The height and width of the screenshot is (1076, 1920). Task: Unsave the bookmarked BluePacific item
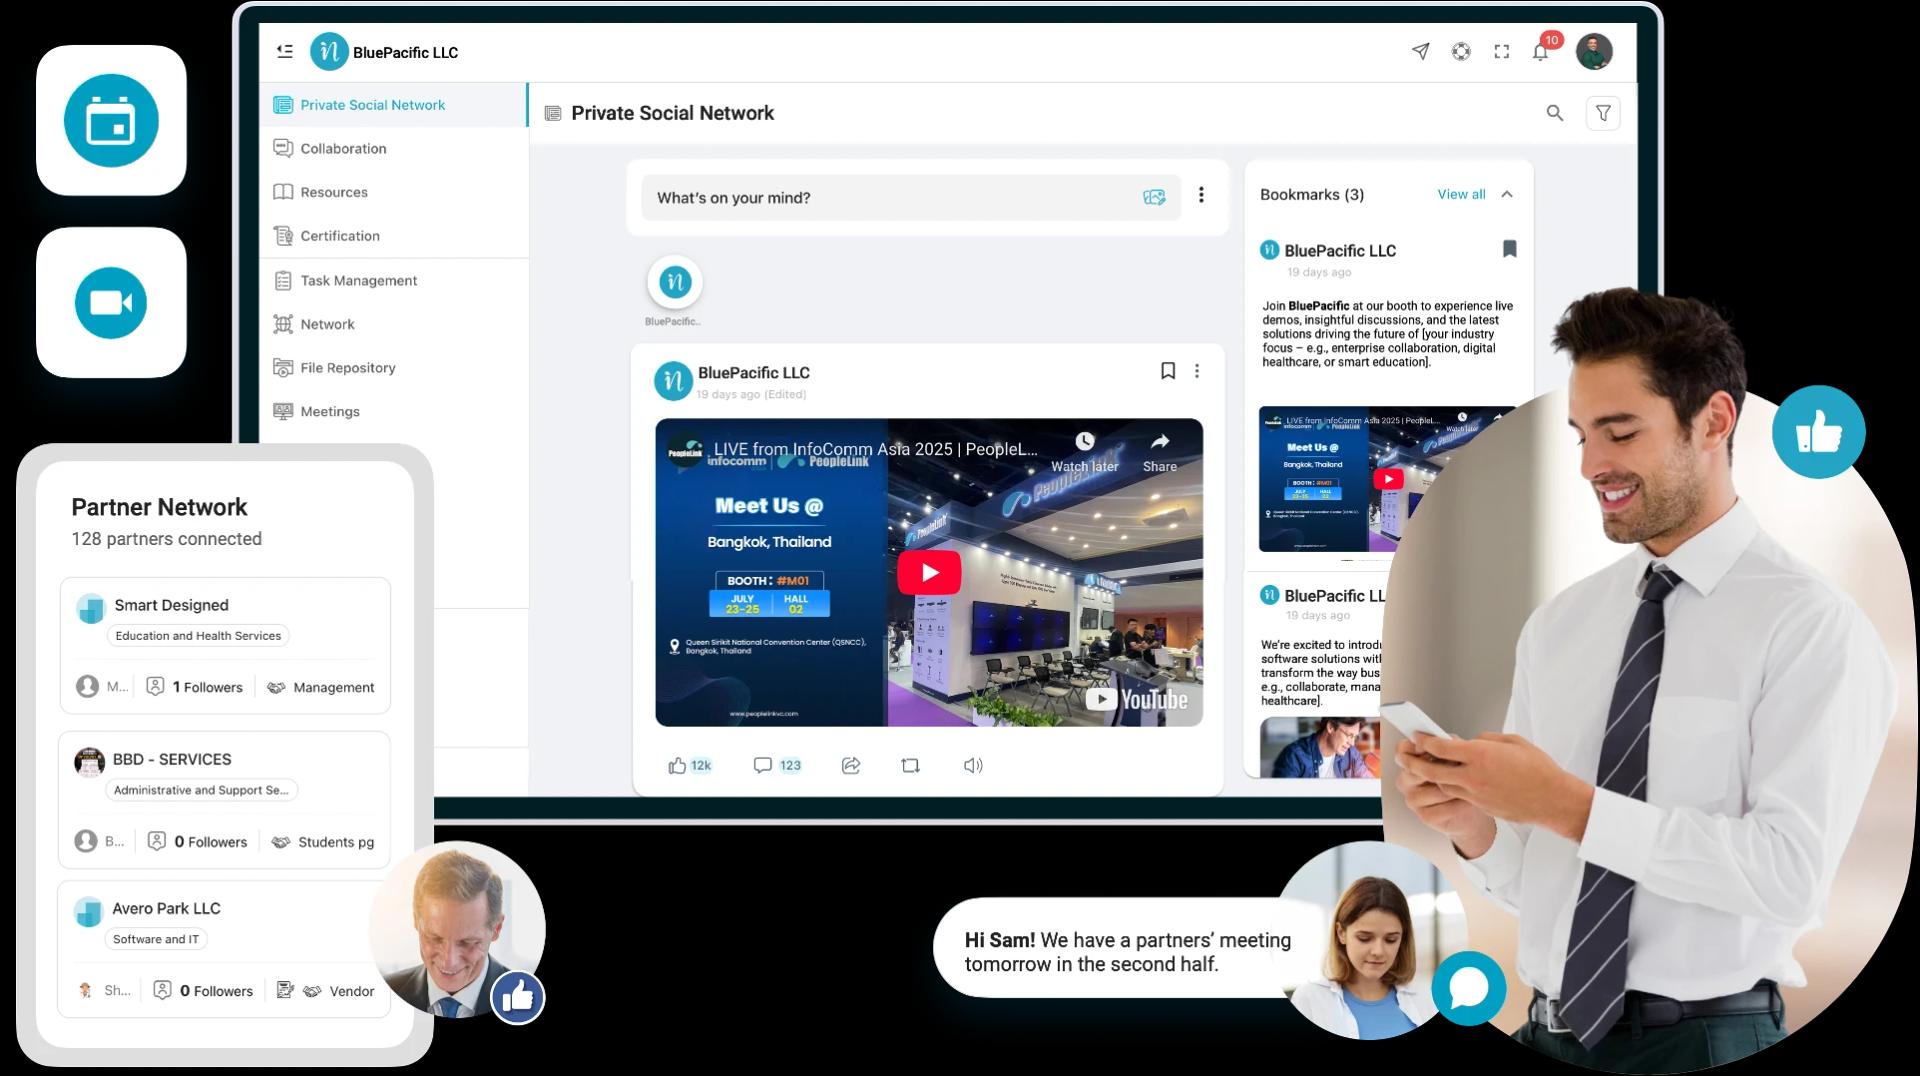point(1510,247)
